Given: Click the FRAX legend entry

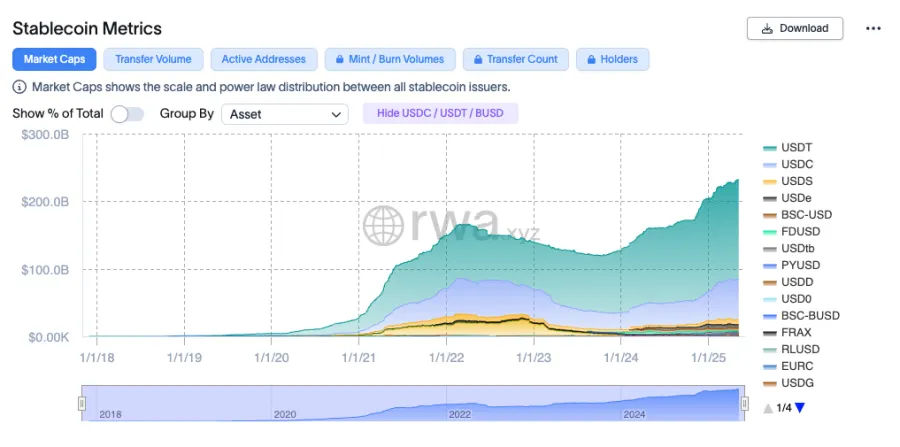Looking at the screenshot, I should coord(787,332).
